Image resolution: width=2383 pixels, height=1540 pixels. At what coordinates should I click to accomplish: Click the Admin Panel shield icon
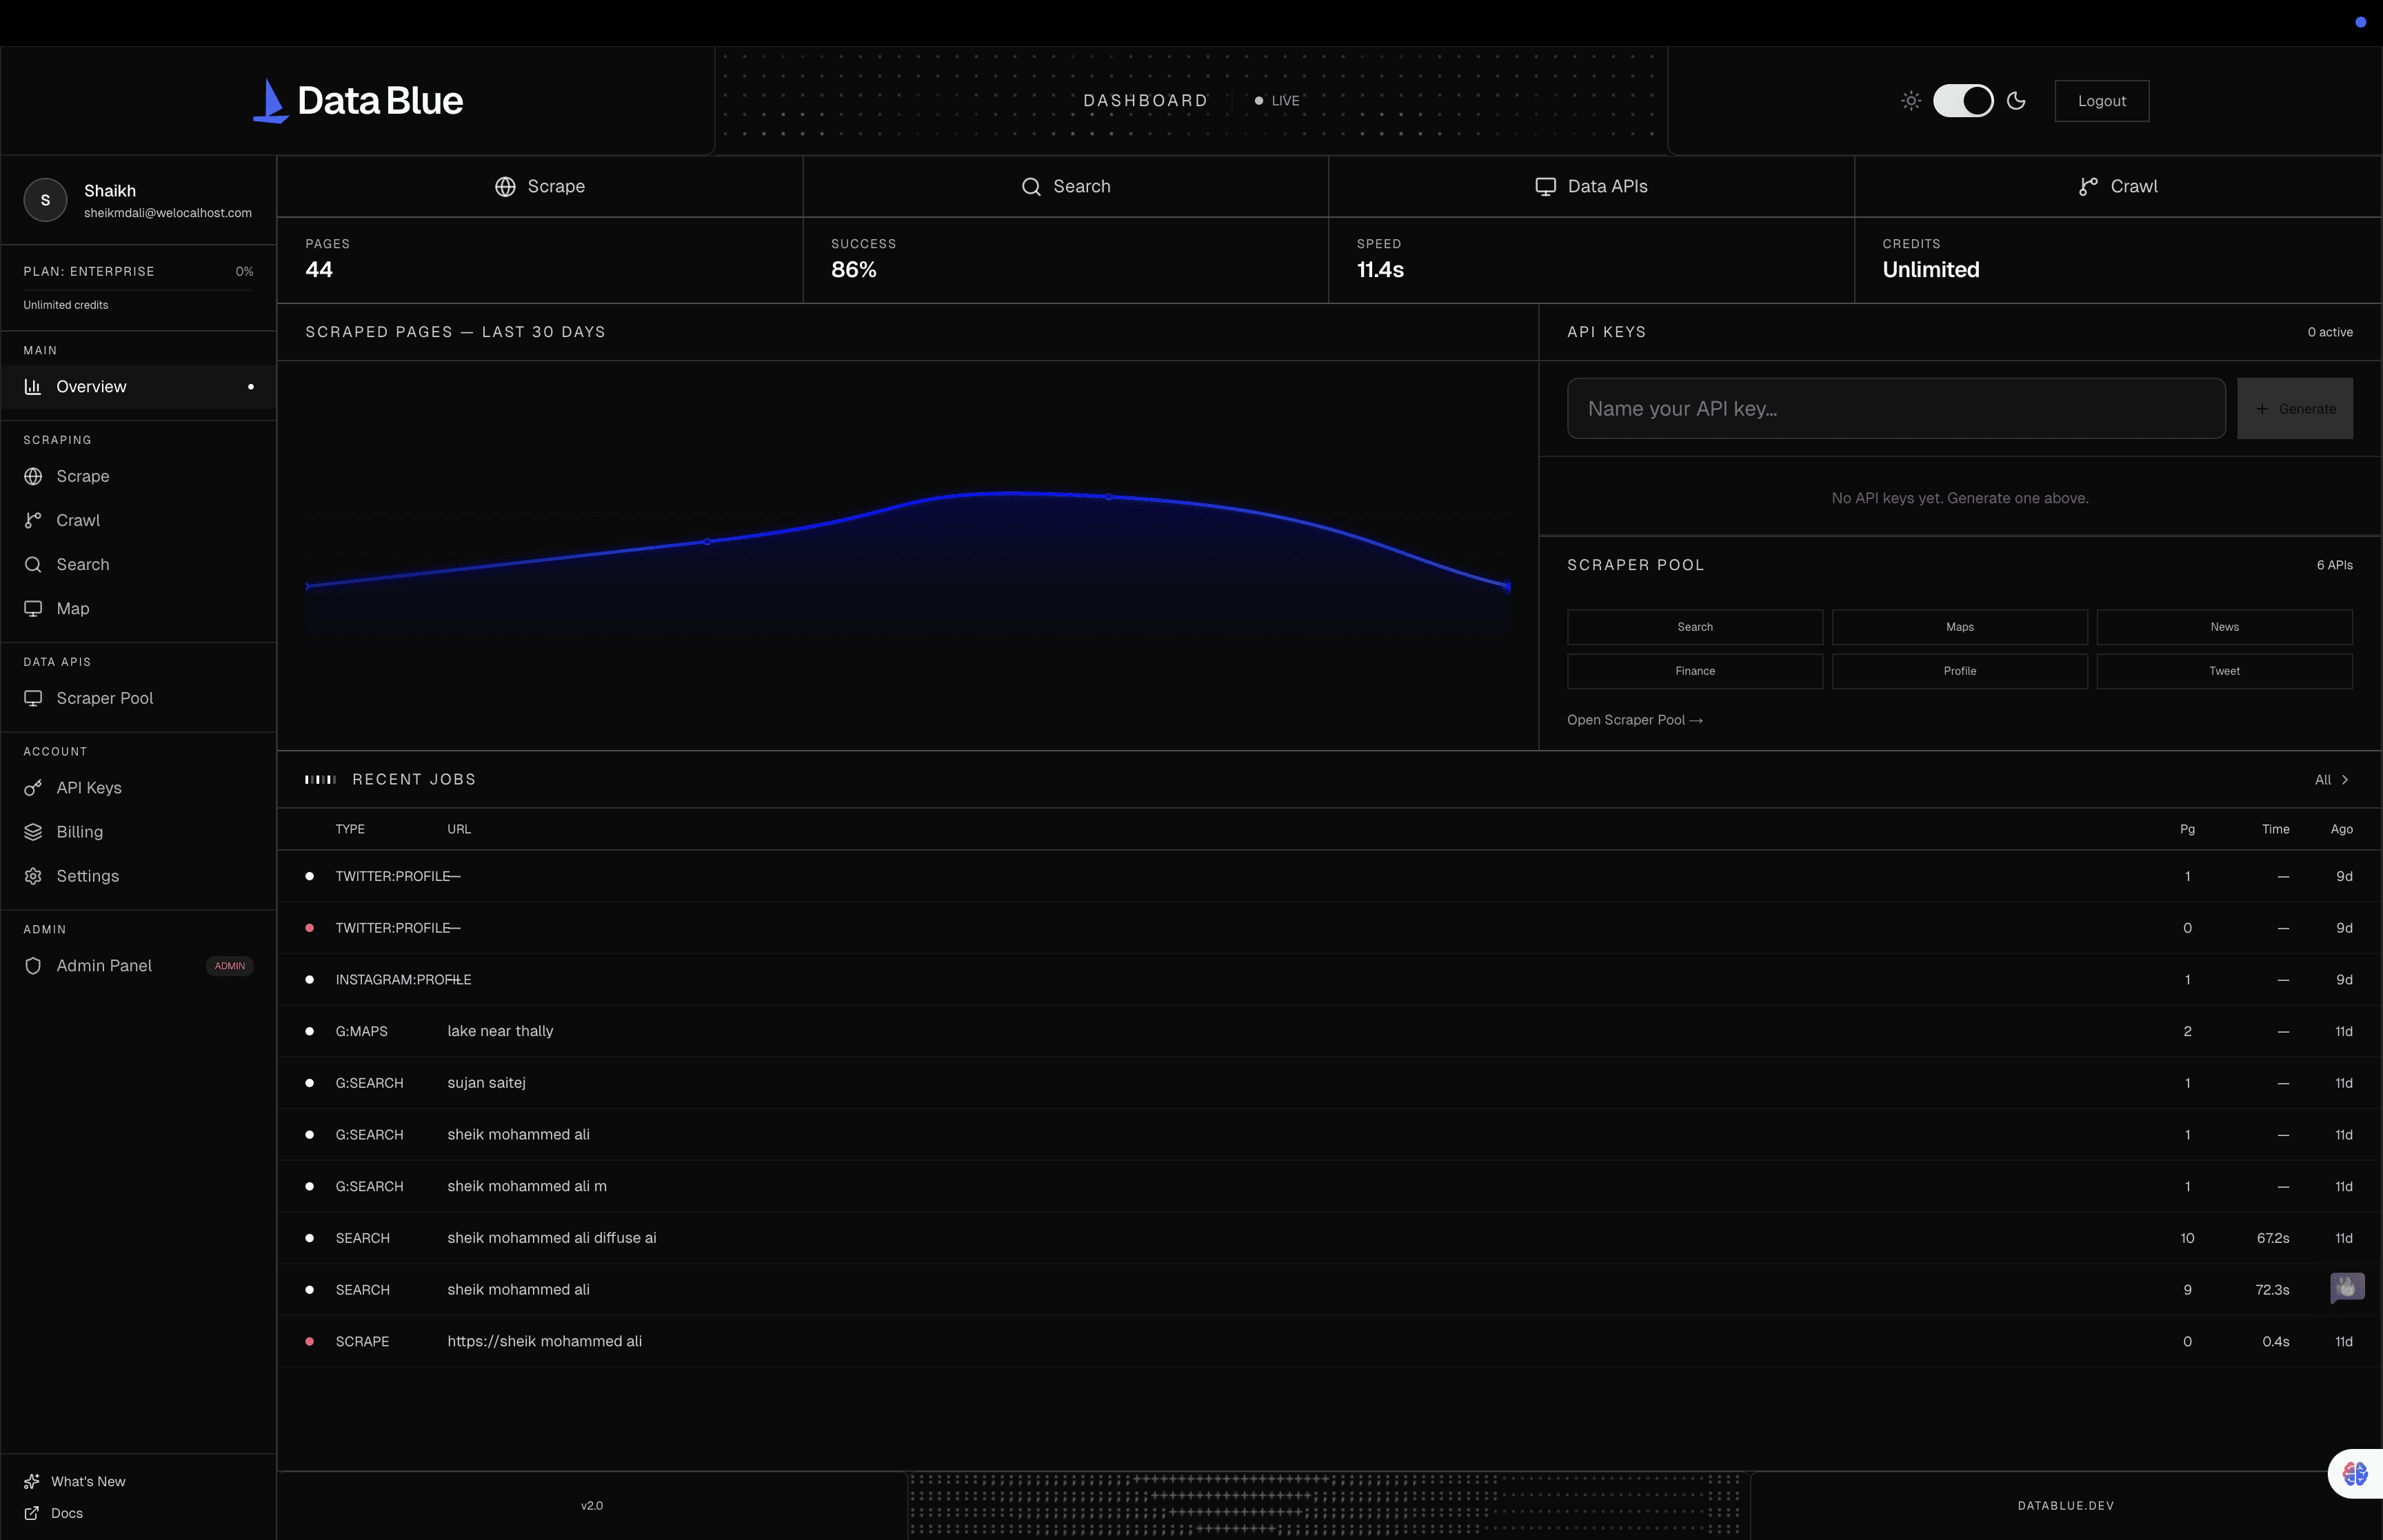[33, 966]
